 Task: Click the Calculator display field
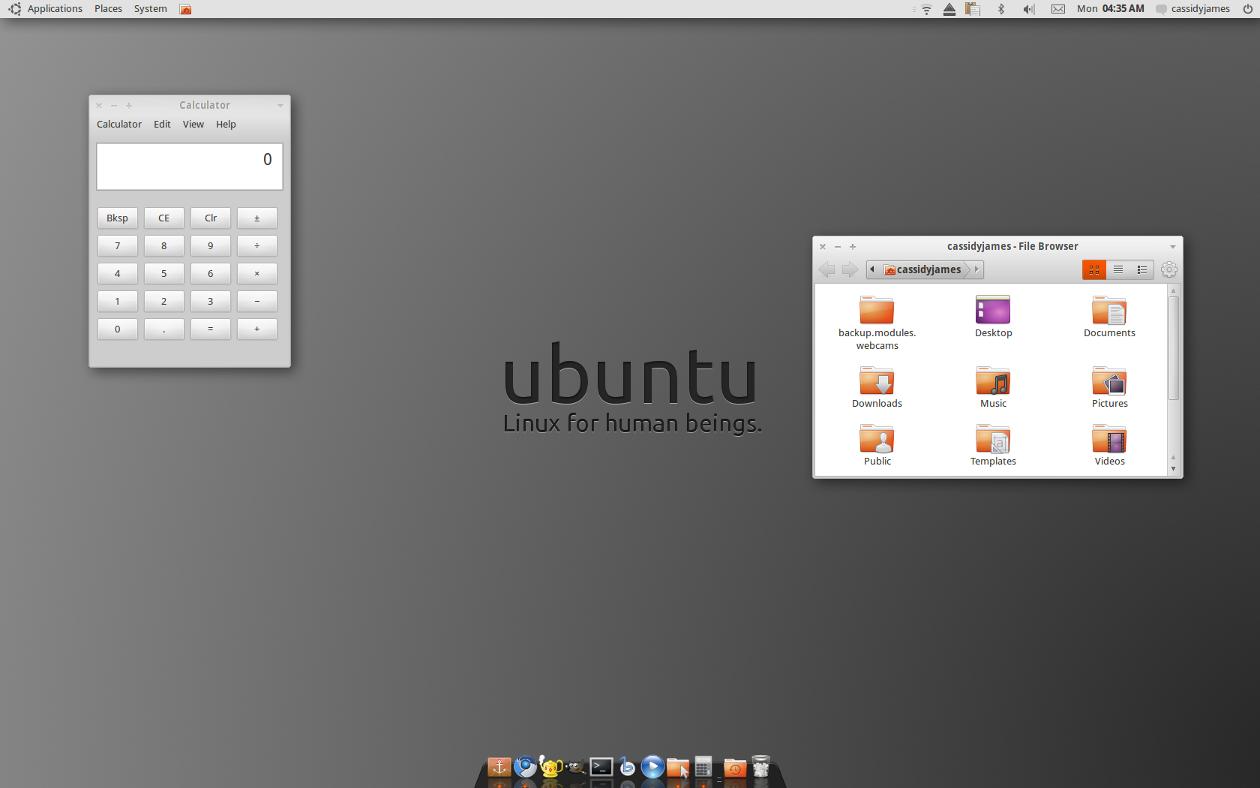(190, 166)
